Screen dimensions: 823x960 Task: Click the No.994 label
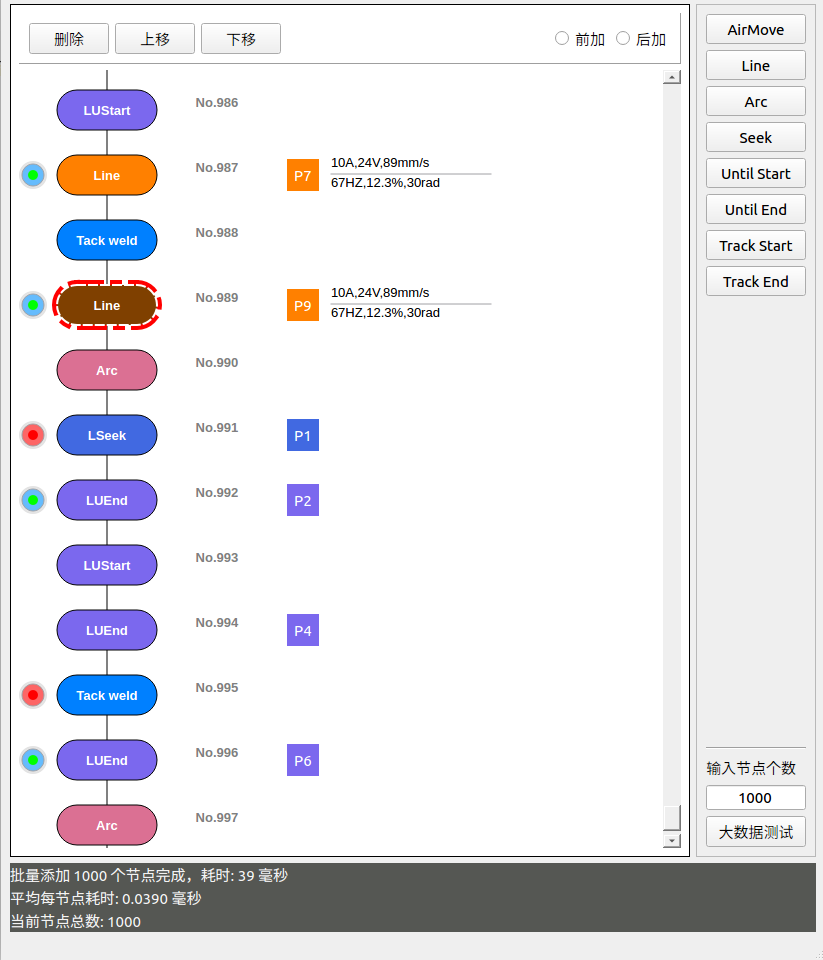[x=217, y=622]
